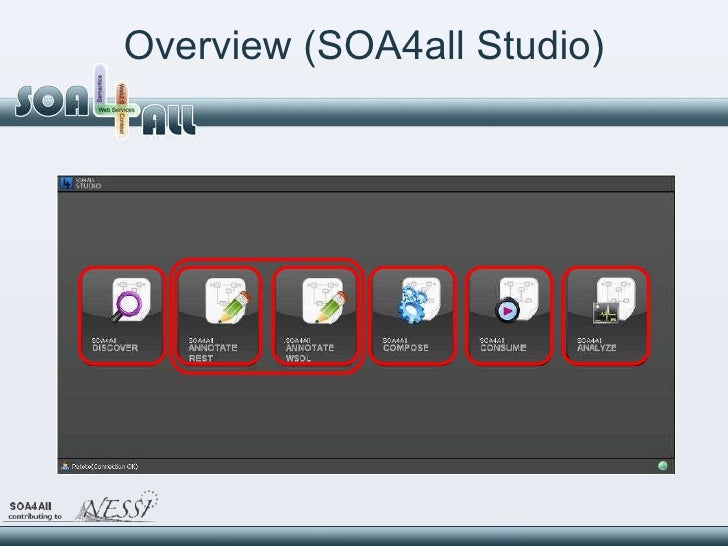Launch the SOA4All Compose tile
728x546 pixels.
[413, 316]
